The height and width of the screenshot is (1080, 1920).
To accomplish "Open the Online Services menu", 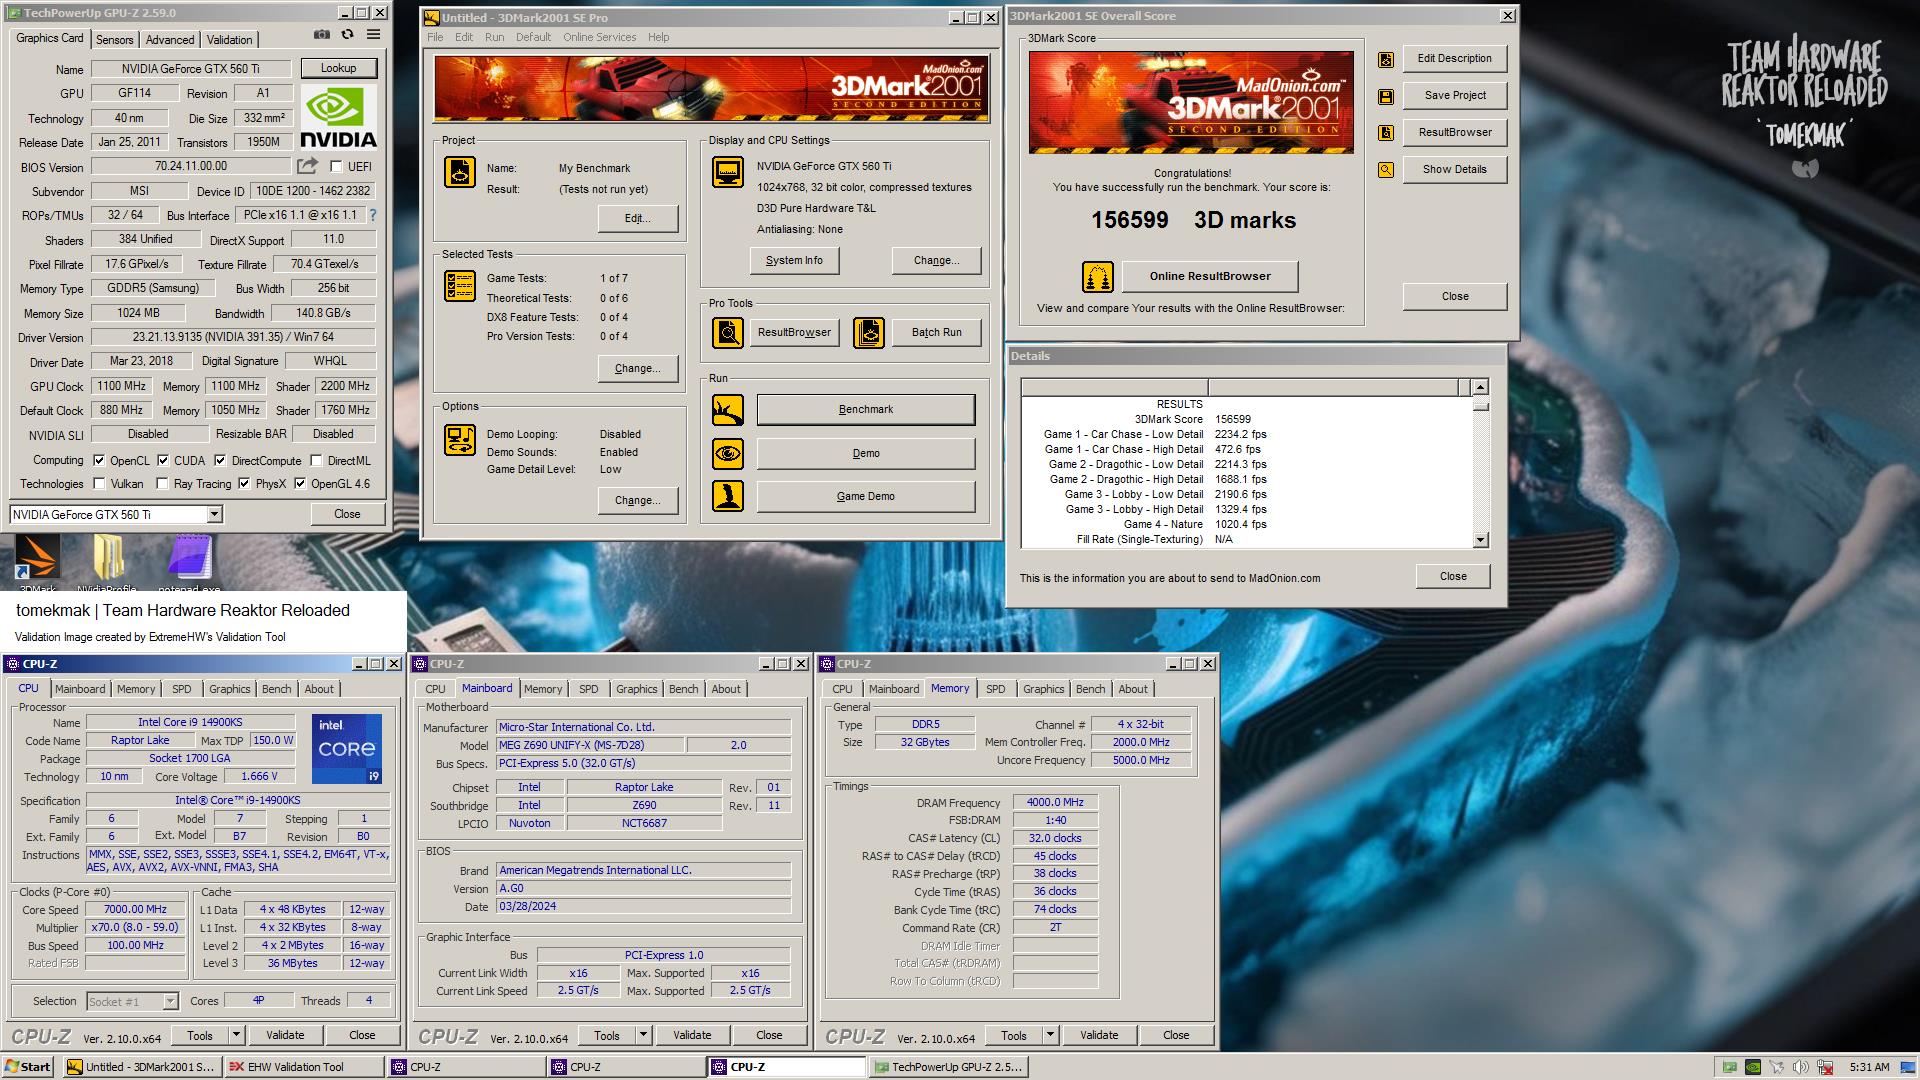I will pos(599,37).
